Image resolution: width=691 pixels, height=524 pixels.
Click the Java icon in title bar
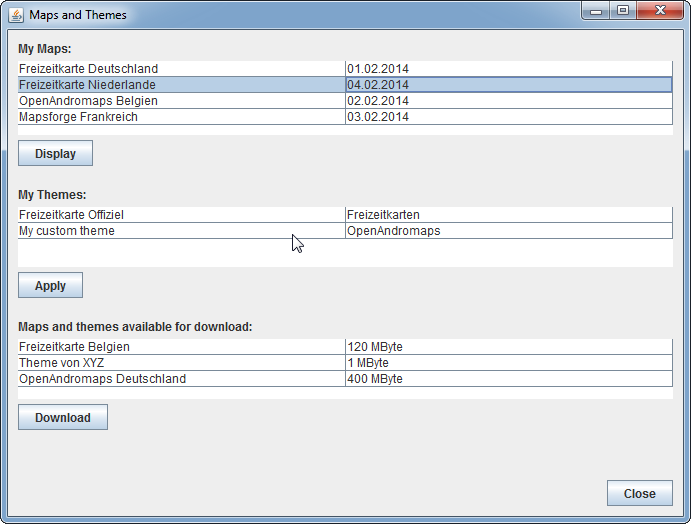(x=16, y=15)
